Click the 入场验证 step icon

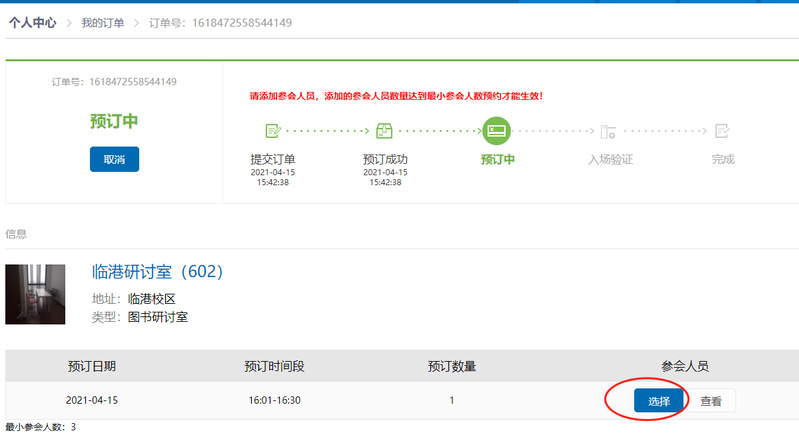tap(608, 132)
